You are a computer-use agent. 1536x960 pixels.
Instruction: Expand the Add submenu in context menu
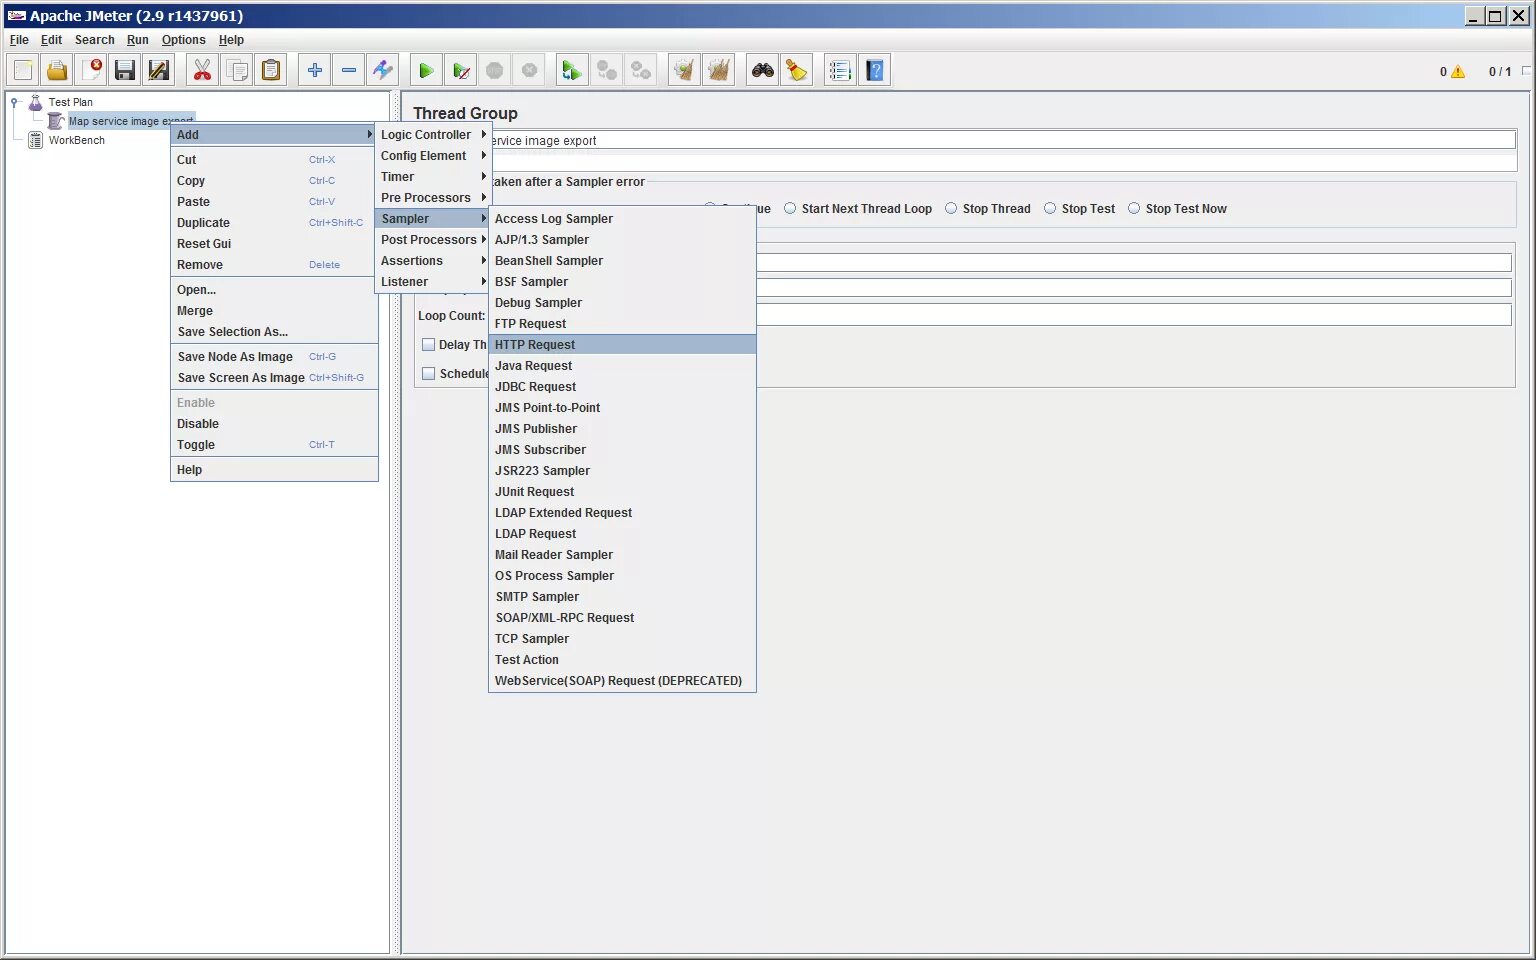[274, 134]
